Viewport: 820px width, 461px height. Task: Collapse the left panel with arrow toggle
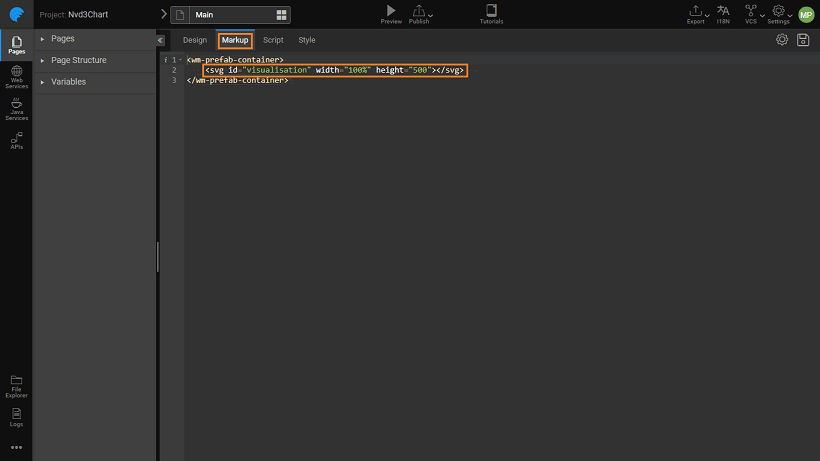(160, 40)
